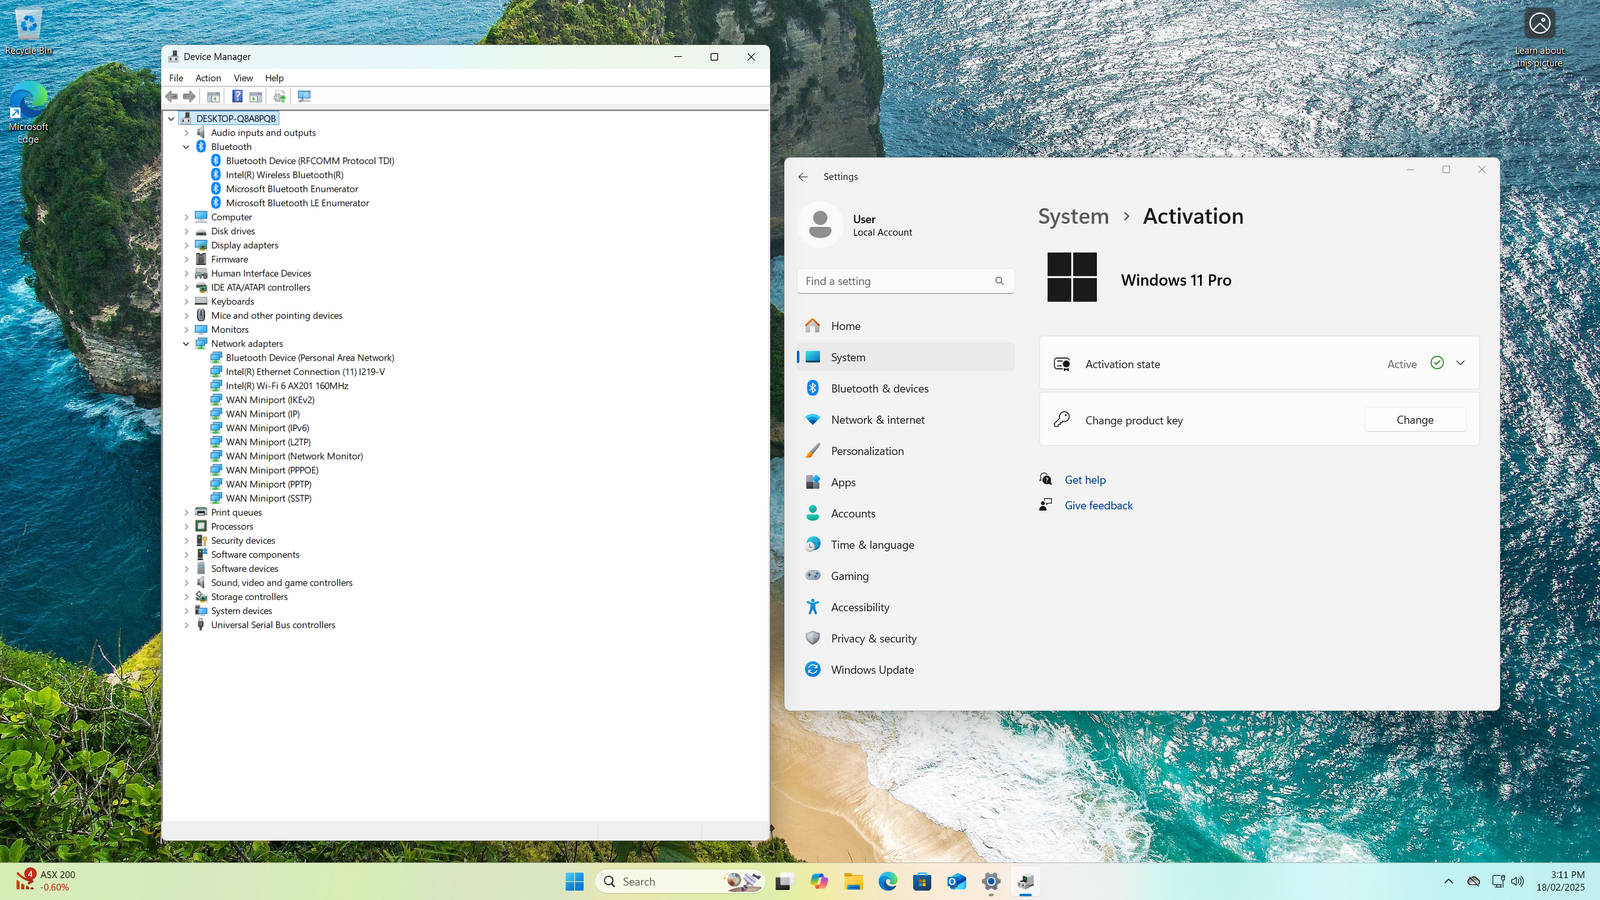Open Home in Settings sidebar
1600x900 pixels.
click(906, 326)
